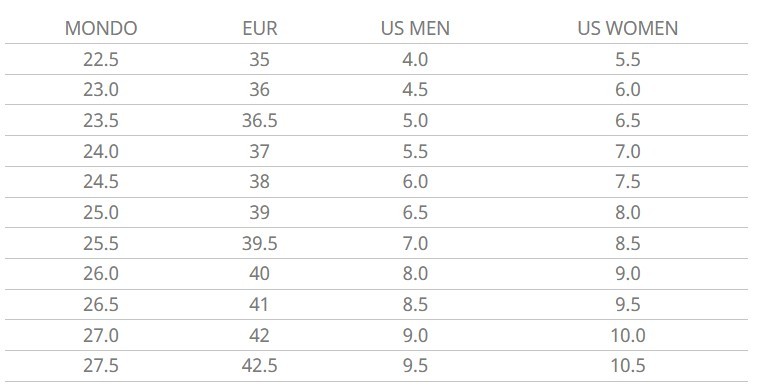760x390 pixels.
Task: Click the US Women 7.0 cell
Action: (628, 152)
